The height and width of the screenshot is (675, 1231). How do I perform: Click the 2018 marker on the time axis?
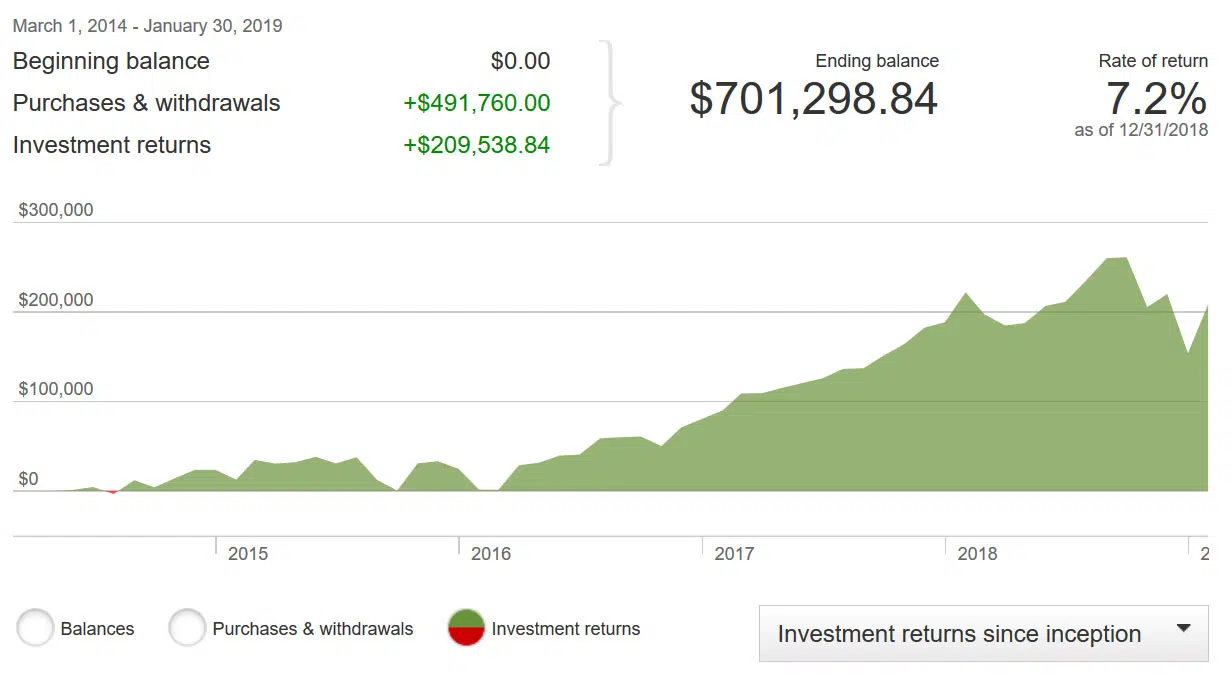point(977,553)
